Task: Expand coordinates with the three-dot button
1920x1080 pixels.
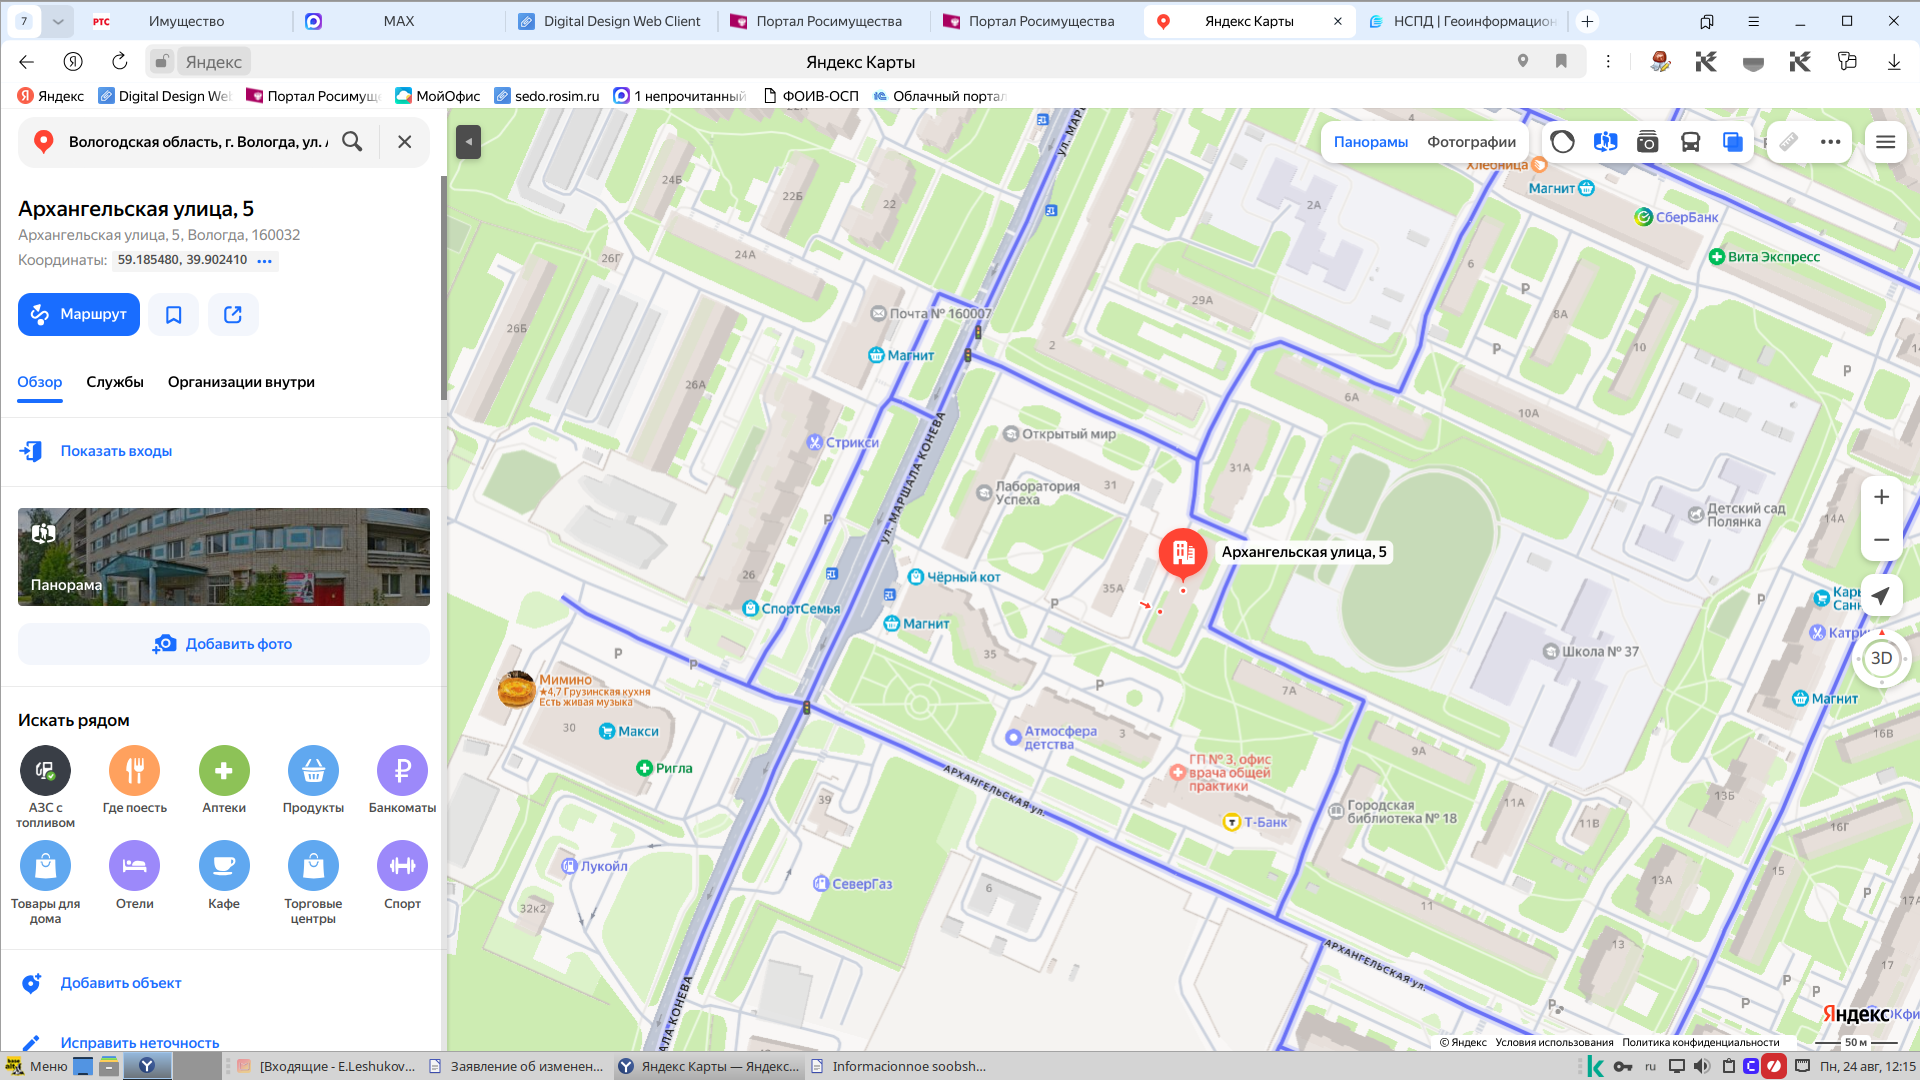Action: [264, 261]
